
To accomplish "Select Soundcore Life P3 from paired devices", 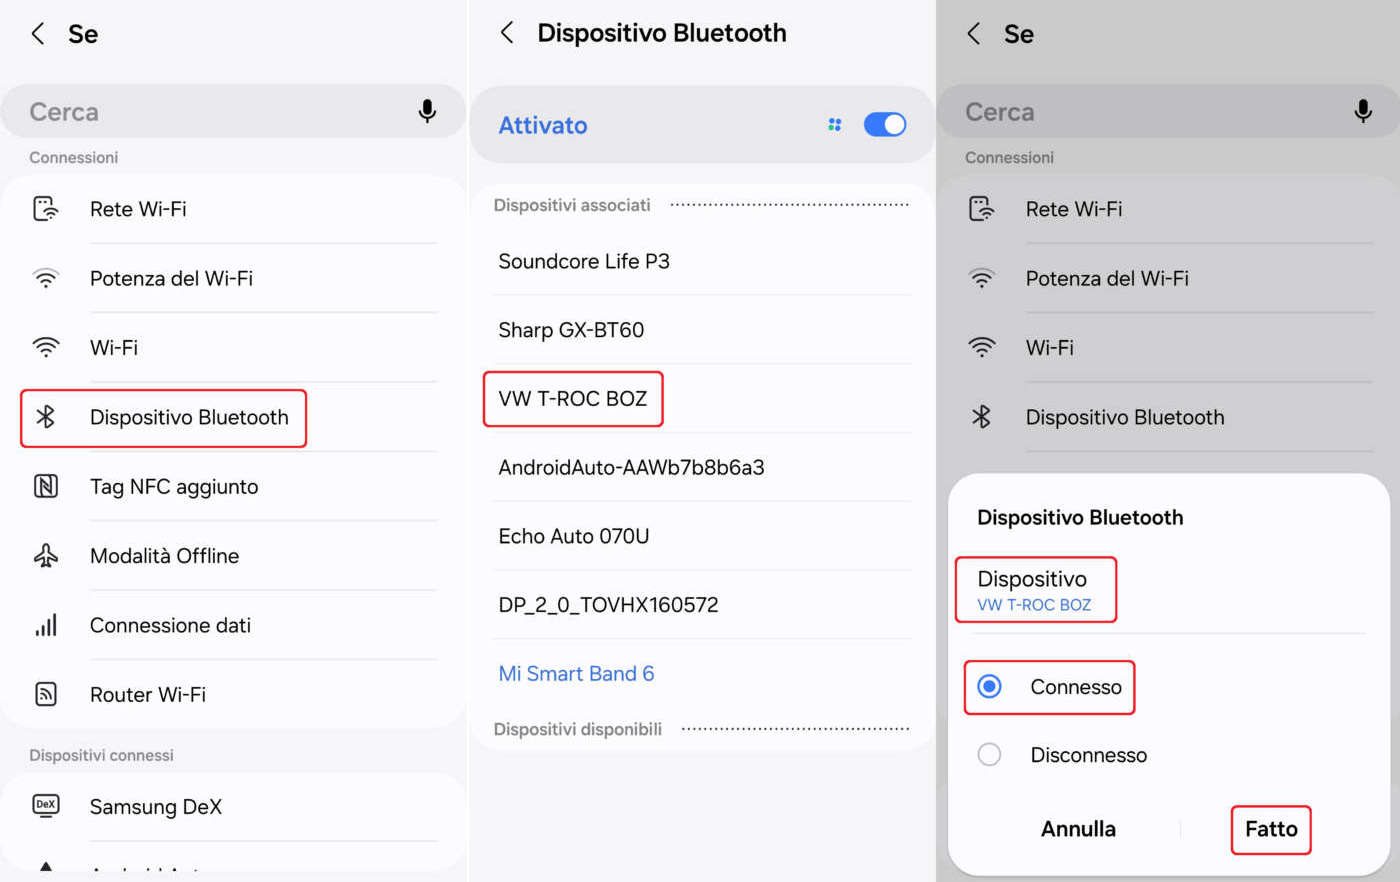I will pos(584,261).
